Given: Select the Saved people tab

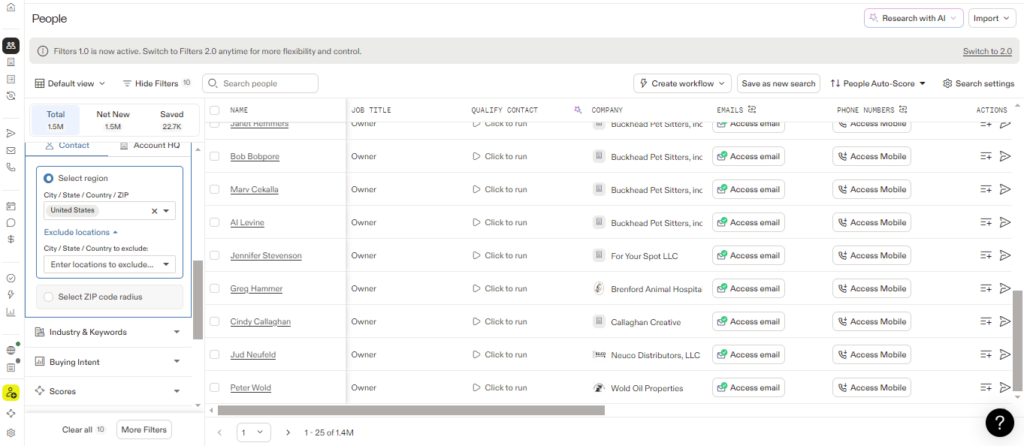Looking at the screenshot, I should [x=171, y=120].
